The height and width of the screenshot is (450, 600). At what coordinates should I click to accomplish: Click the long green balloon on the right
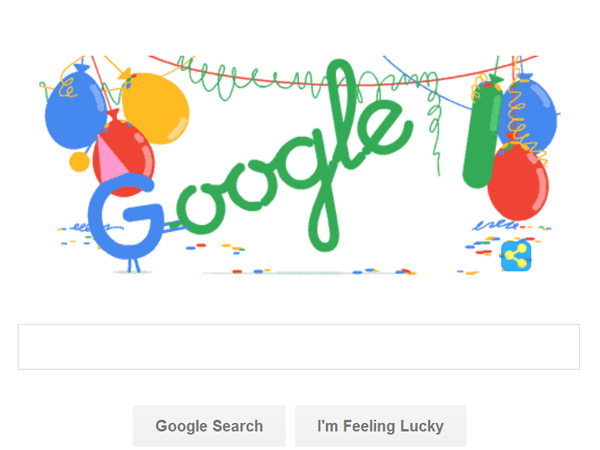(x=482, y=134)
